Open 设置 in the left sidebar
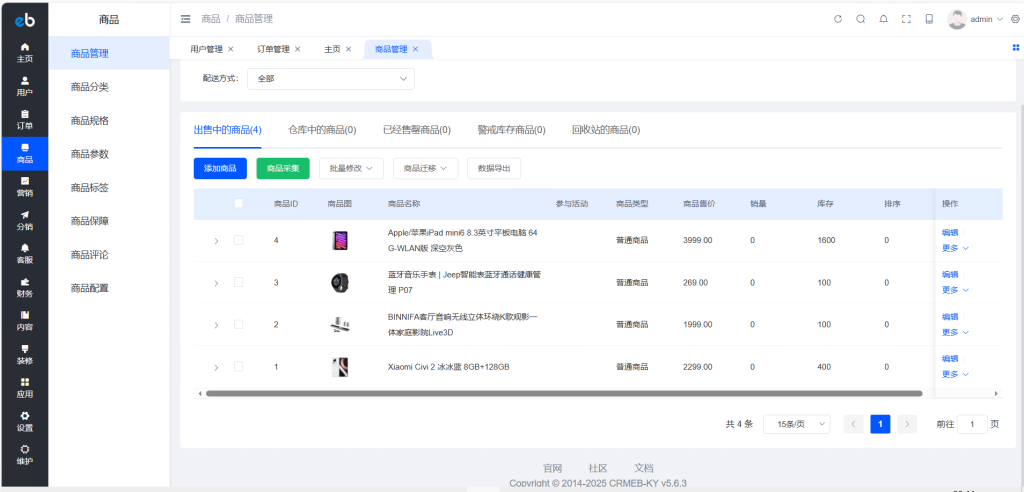This screenshot has width=1024, height=492. click(x=24, y=421)
